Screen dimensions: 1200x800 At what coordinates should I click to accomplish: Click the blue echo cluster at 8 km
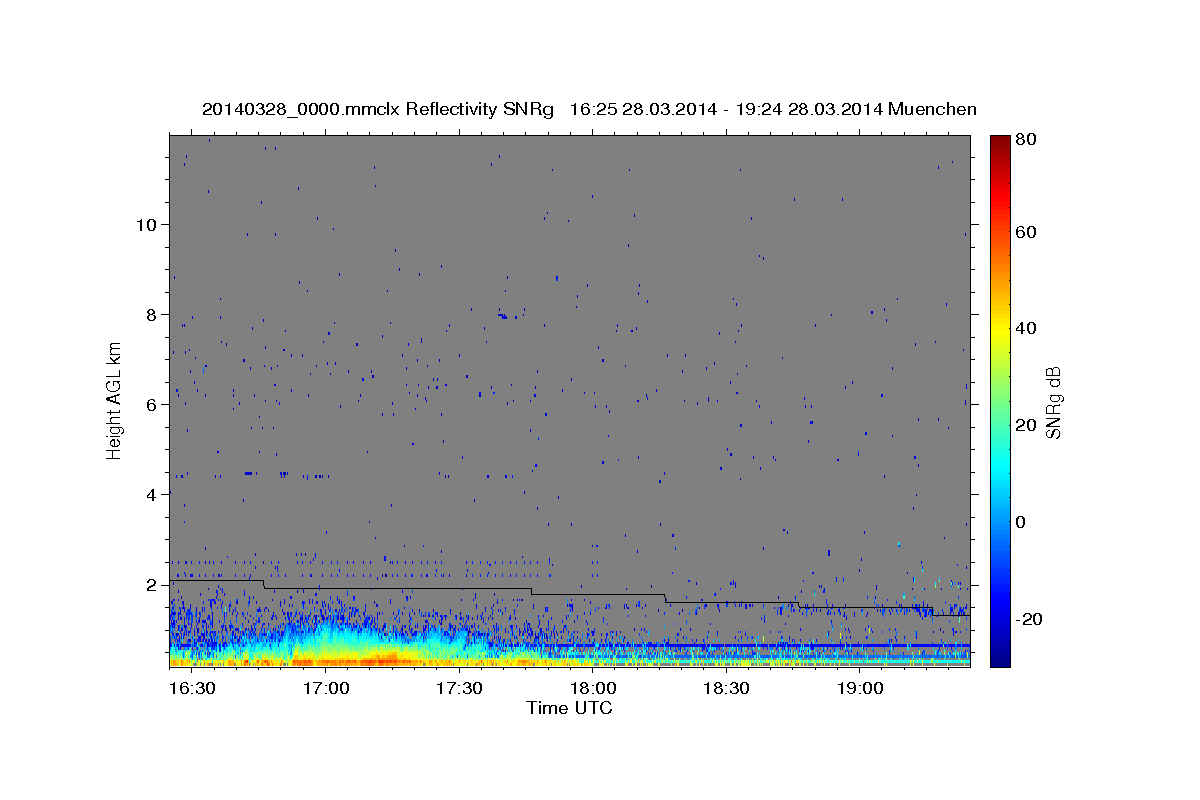tap(506, 316)
